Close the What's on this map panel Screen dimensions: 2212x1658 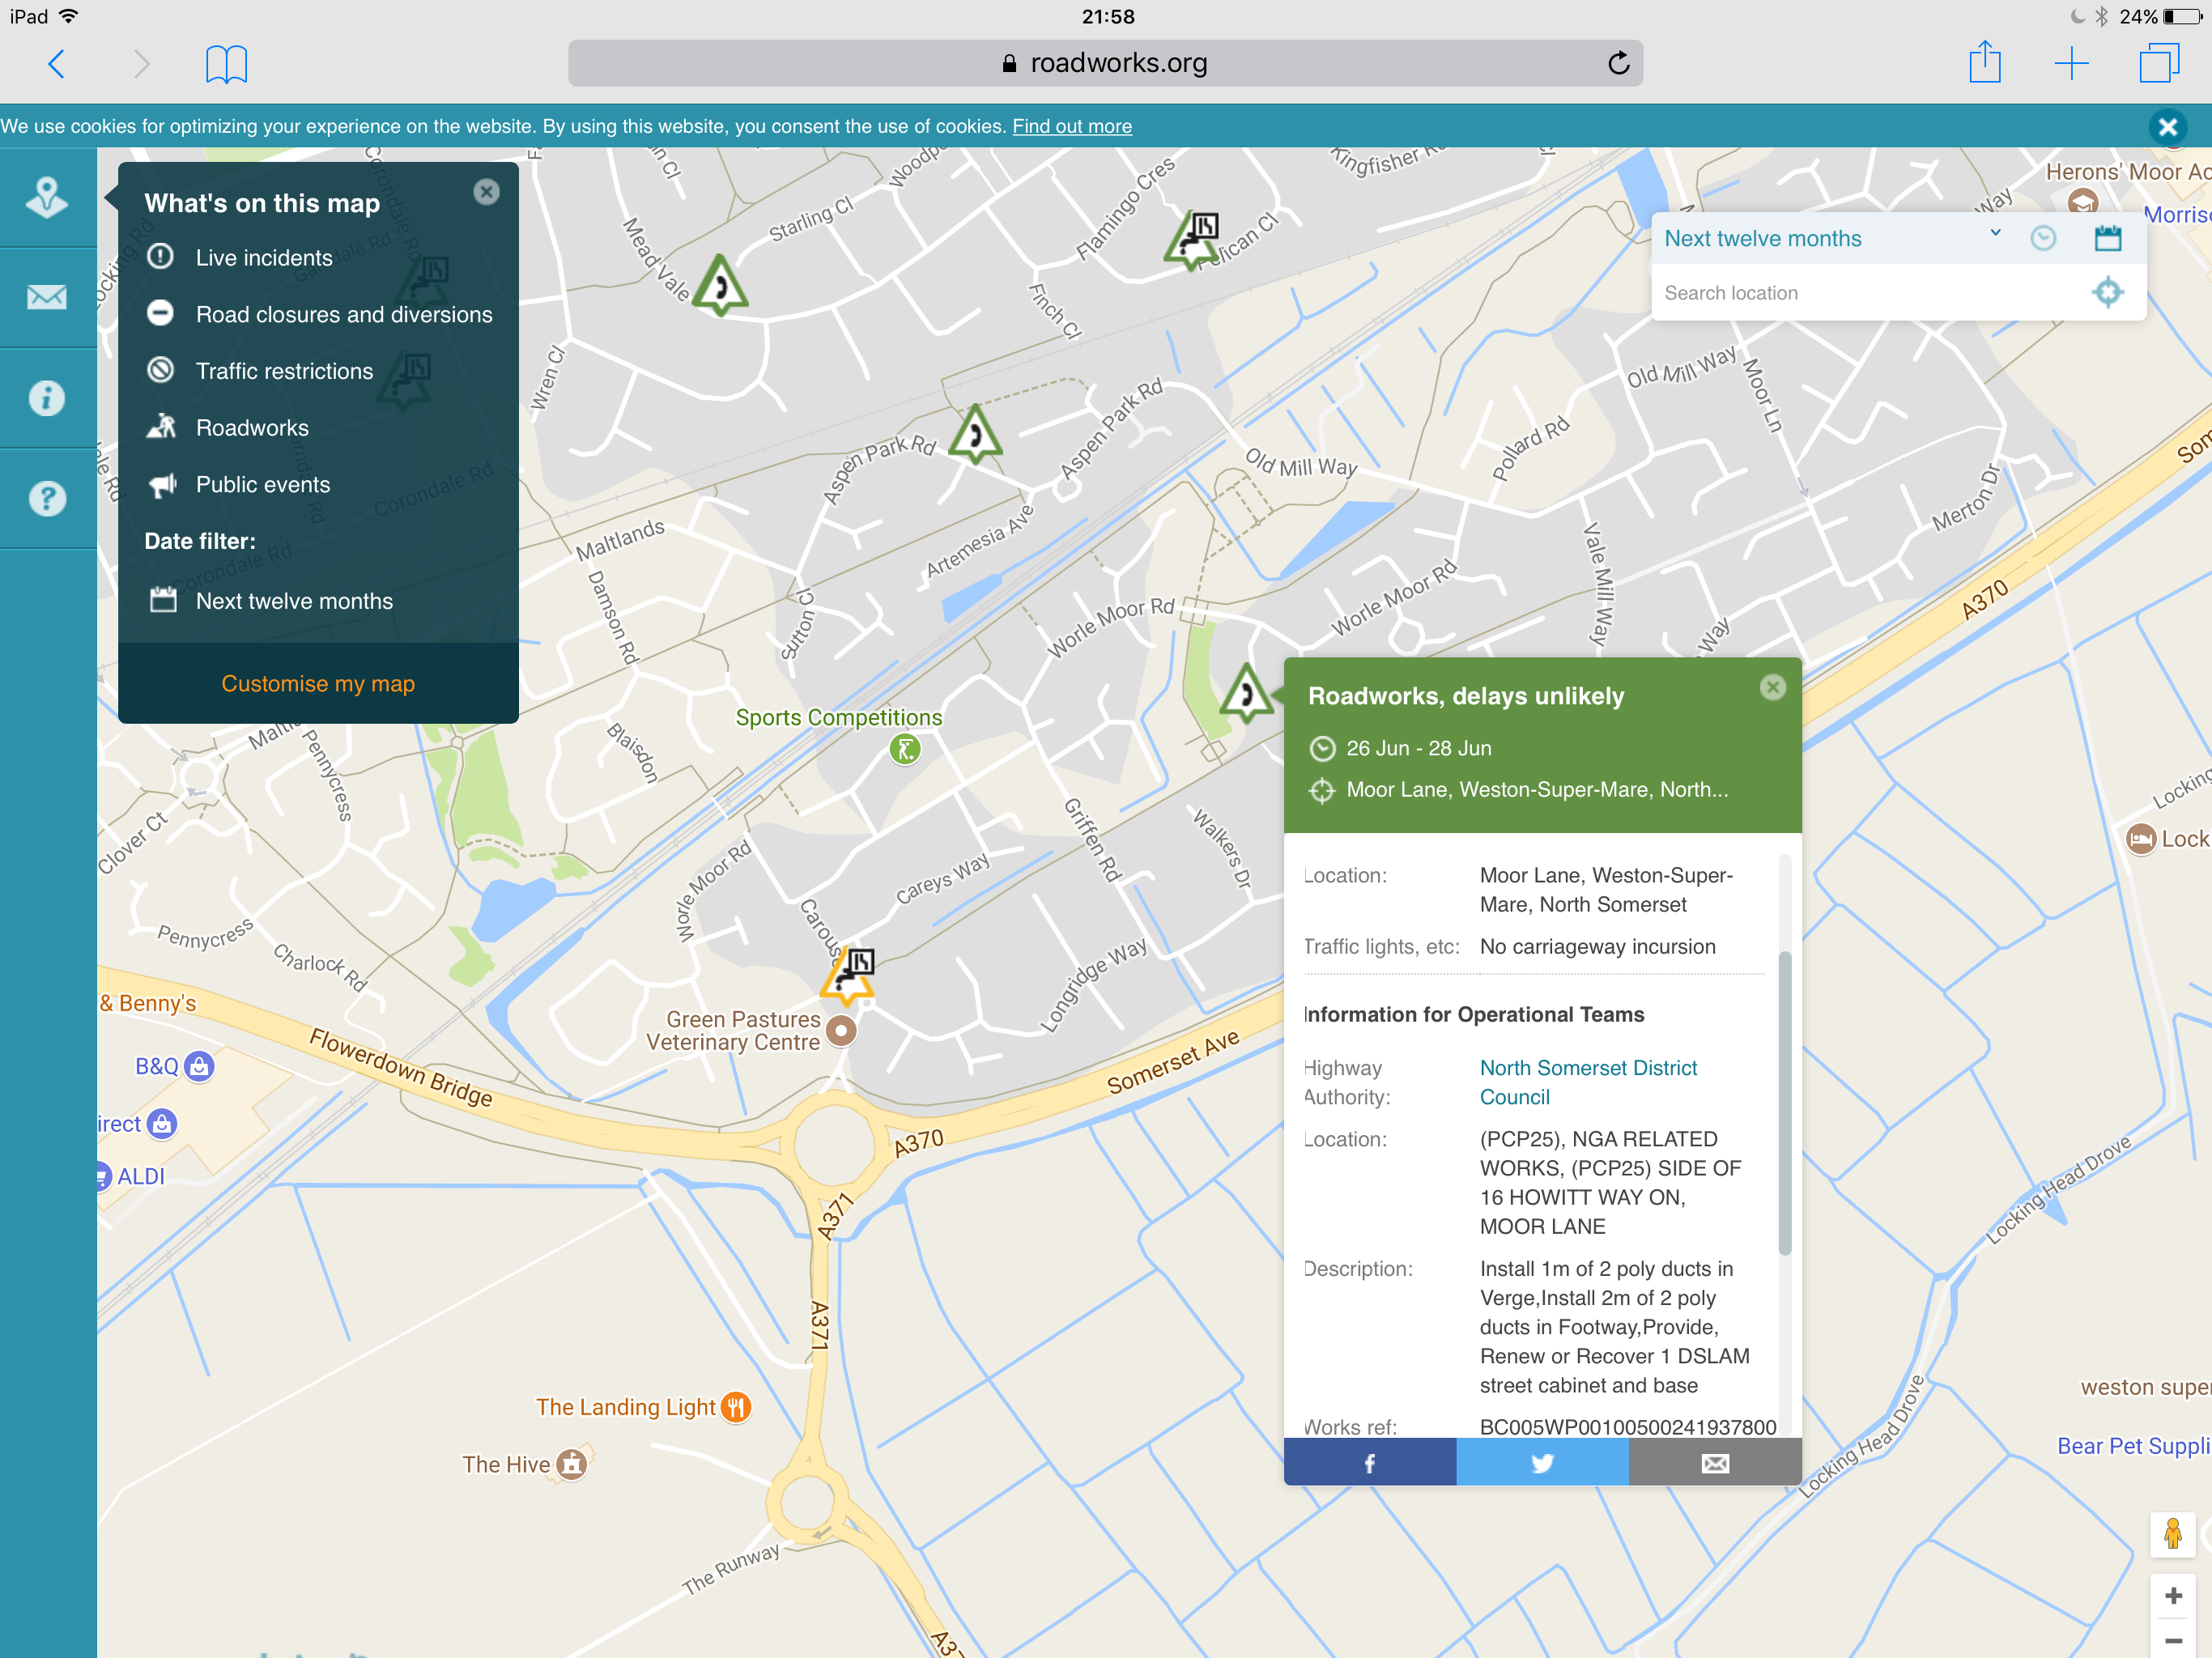coord(487,192)
